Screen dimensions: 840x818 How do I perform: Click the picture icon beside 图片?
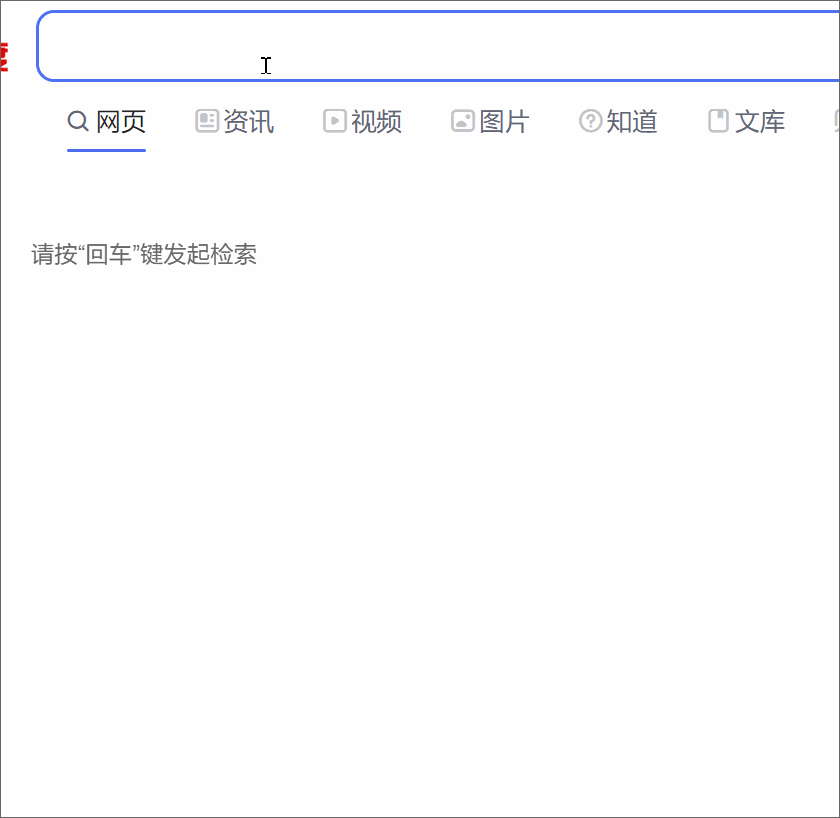(x=462, y=120)
